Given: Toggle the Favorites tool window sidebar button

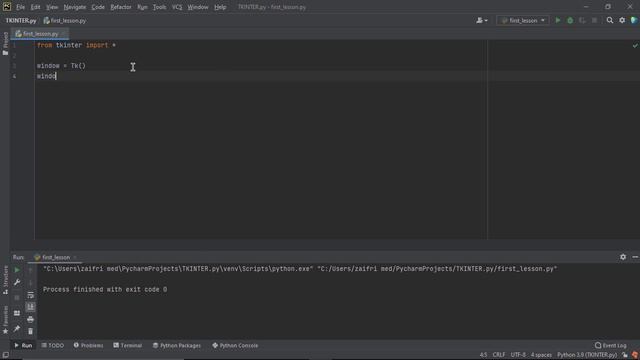Looking at the screenshot, I should point(5,319).
